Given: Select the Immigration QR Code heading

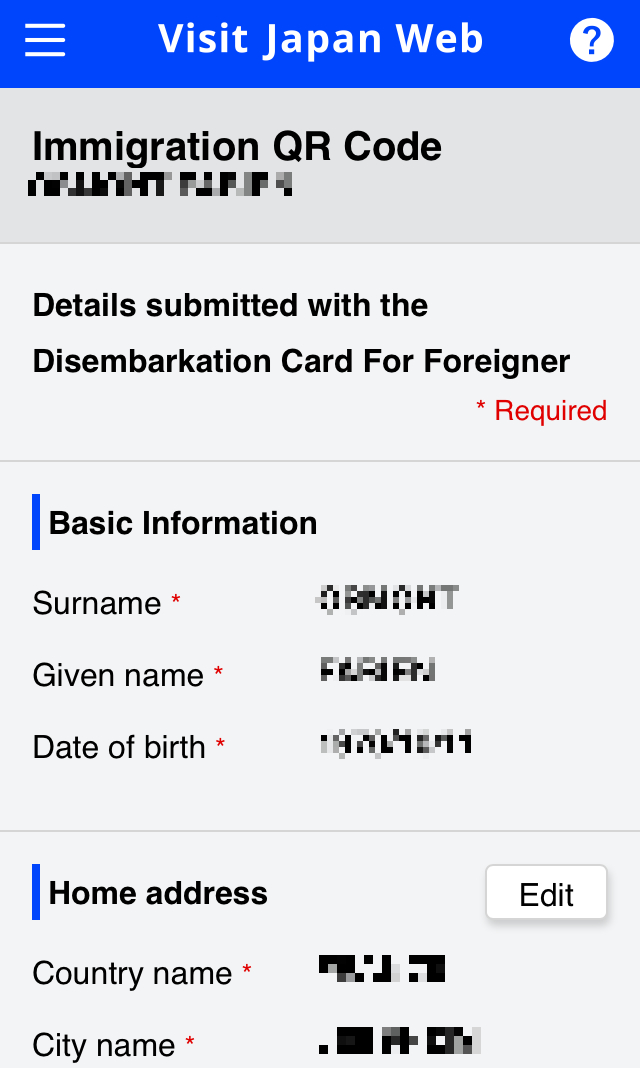Looking at the screenshot, I should point(237,147).
